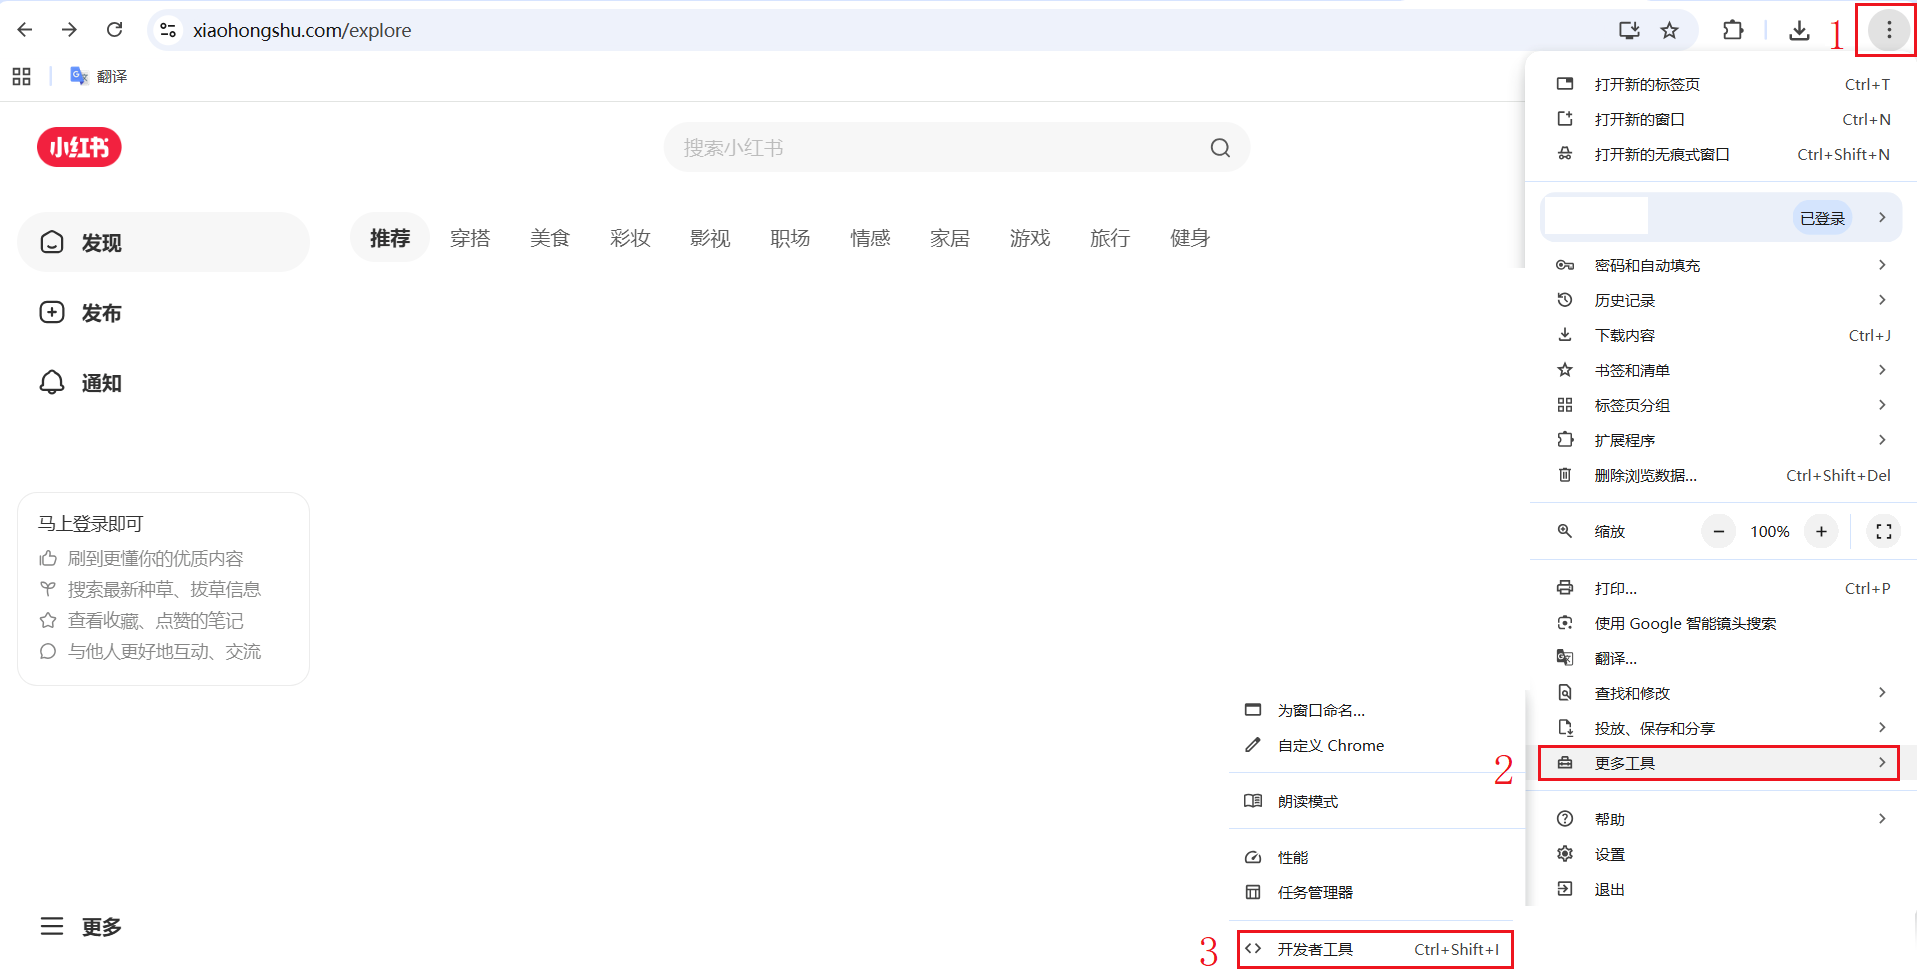Screen dimensions: 1917x978
Task: Expand the 书签和清单 submenu
Action: click(1721, 370)
